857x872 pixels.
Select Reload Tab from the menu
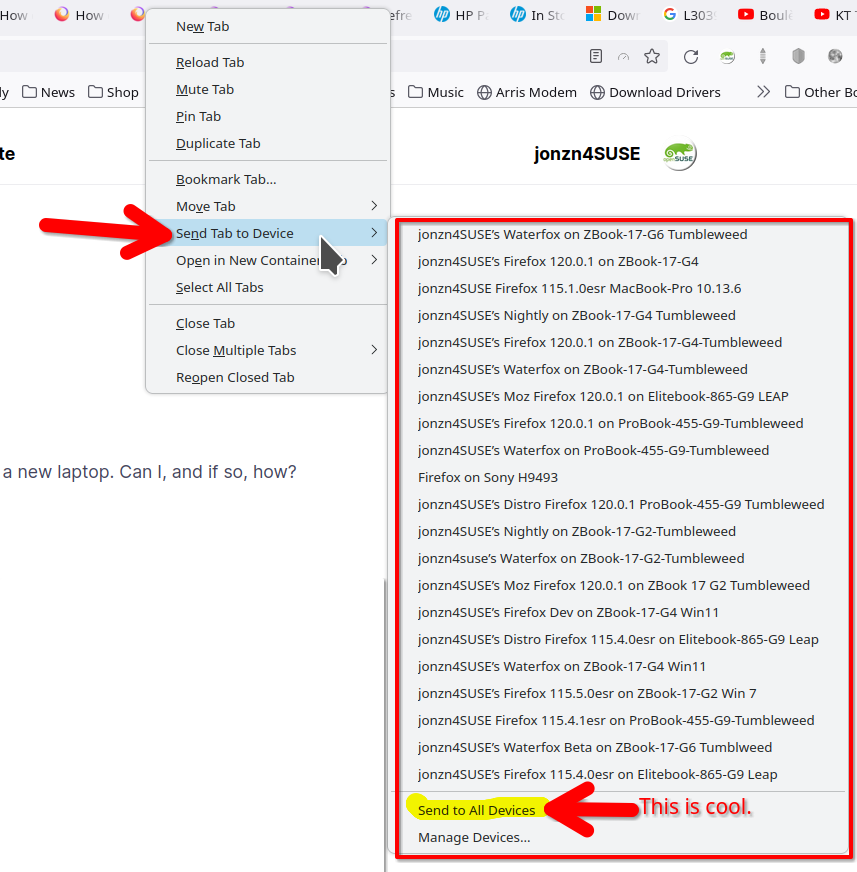267,62
